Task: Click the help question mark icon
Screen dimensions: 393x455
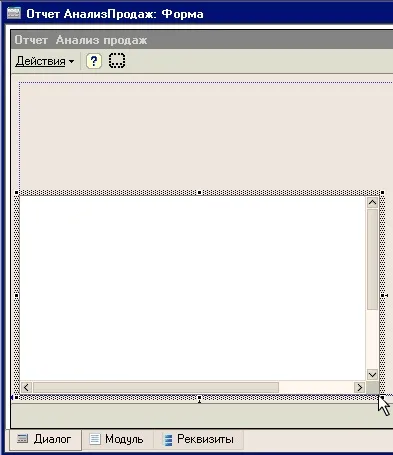Action: point(94,61)
